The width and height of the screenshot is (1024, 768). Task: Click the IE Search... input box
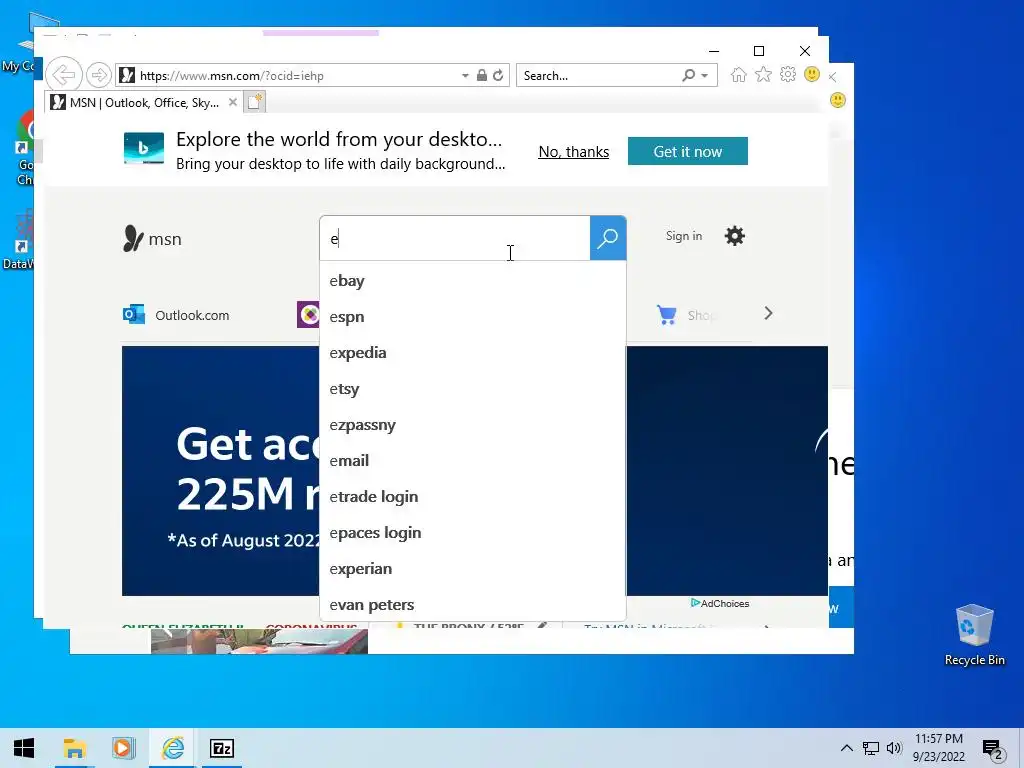(598, 75)
